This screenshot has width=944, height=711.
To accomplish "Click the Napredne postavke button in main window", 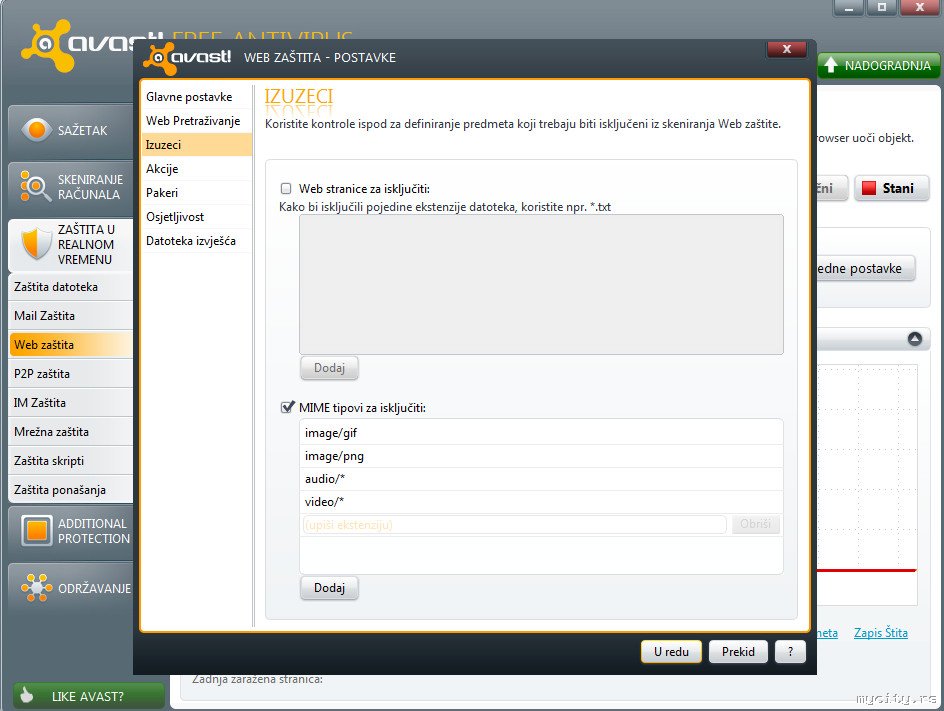I will point(866,269).
